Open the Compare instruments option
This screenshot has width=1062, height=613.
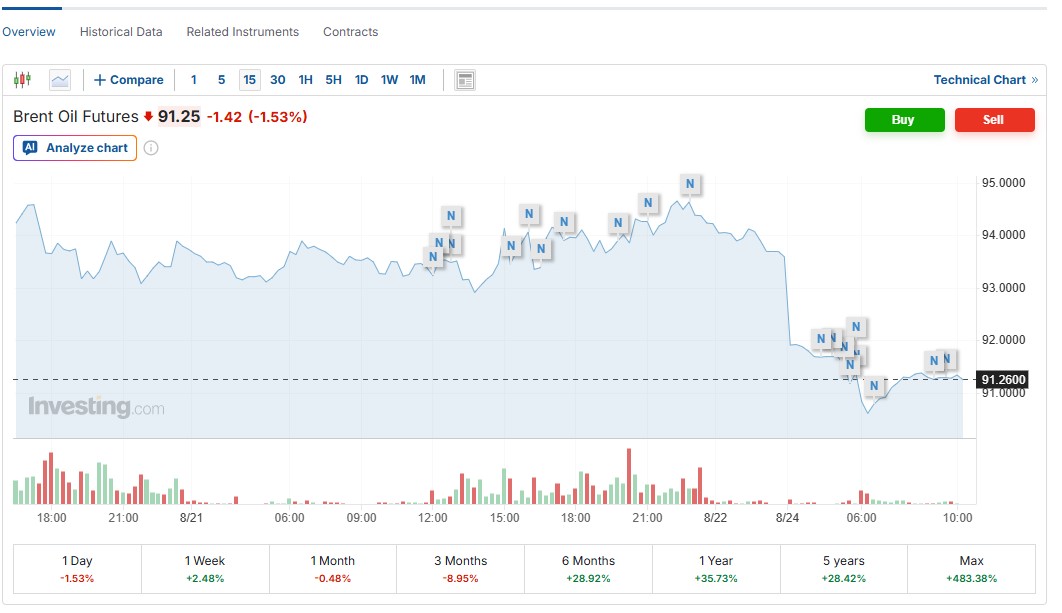tap(129, 80)
